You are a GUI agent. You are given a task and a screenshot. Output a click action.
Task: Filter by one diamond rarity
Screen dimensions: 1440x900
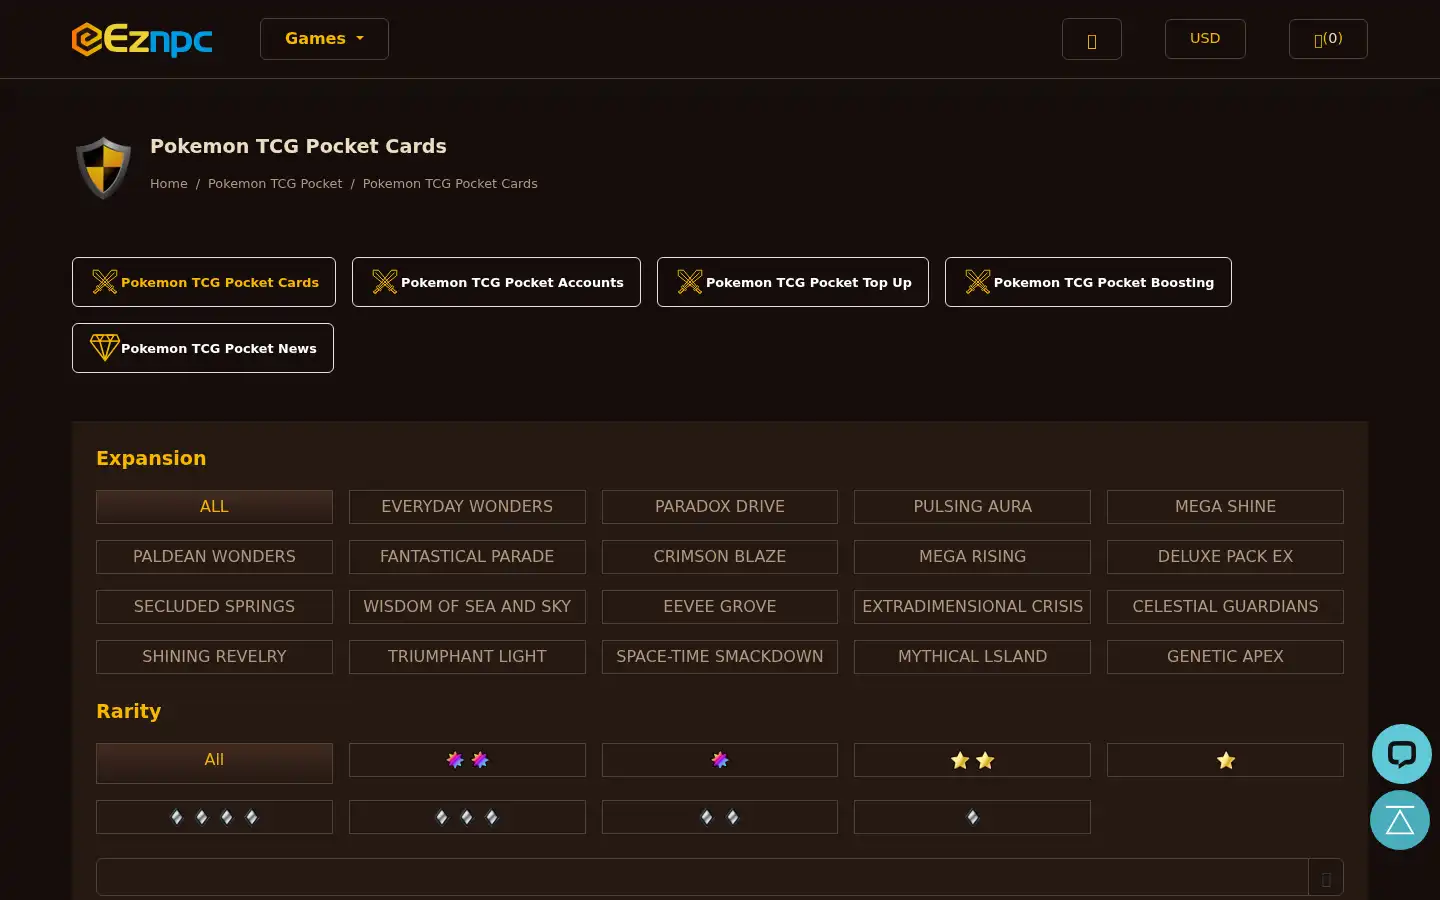point(972,817)
